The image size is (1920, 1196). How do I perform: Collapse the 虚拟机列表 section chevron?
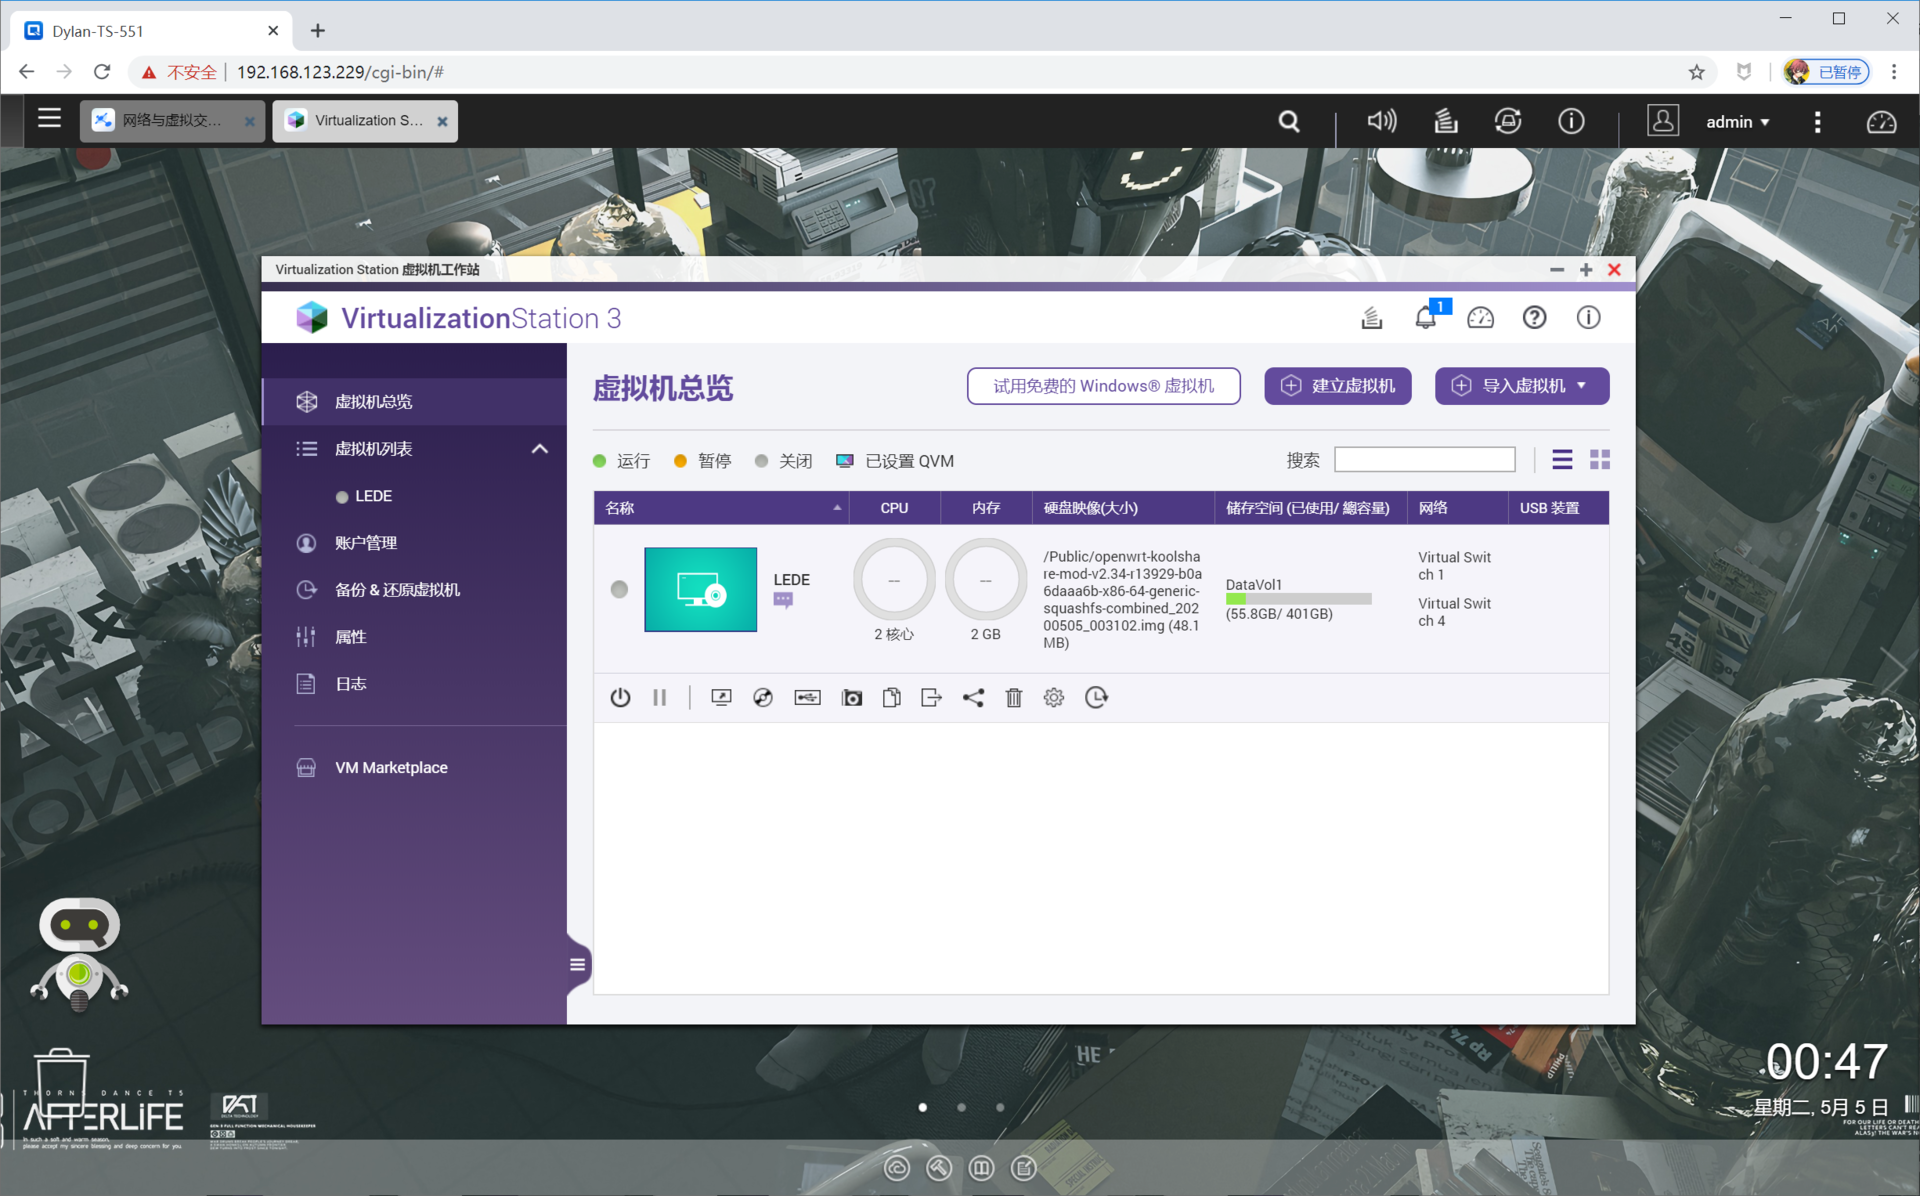click(540, 449)
